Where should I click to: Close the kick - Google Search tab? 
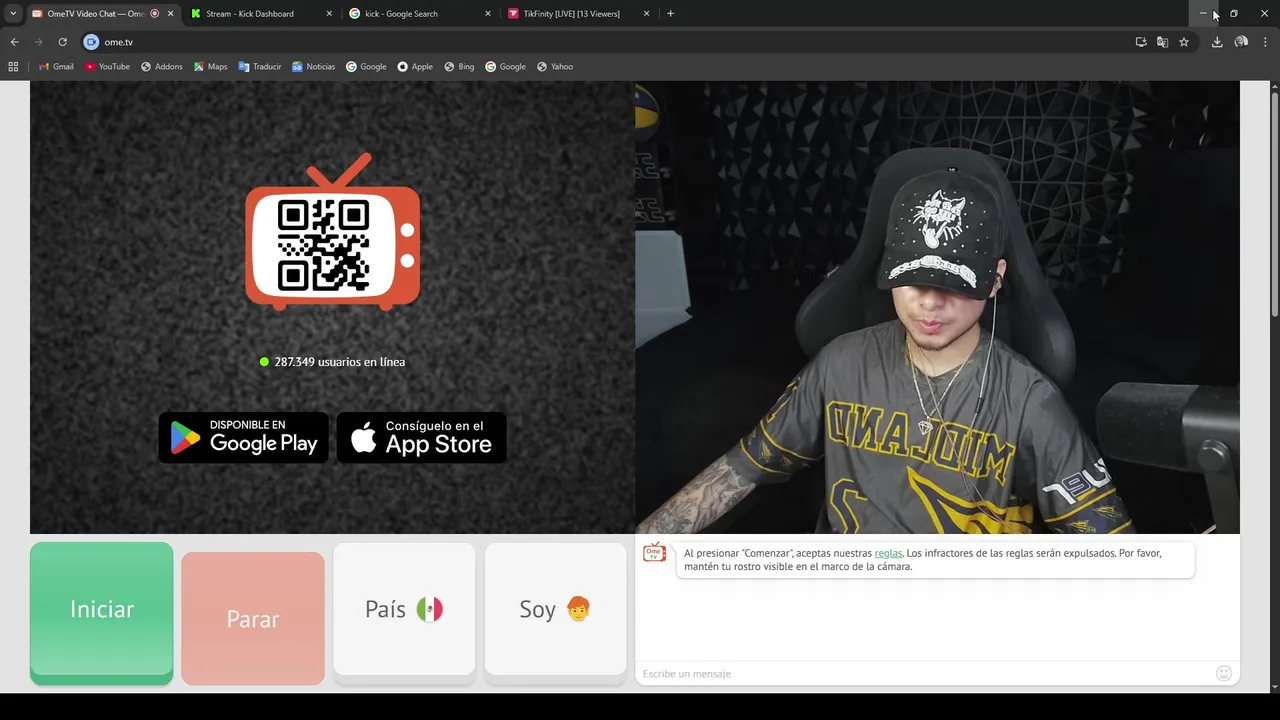pos(488,14)
